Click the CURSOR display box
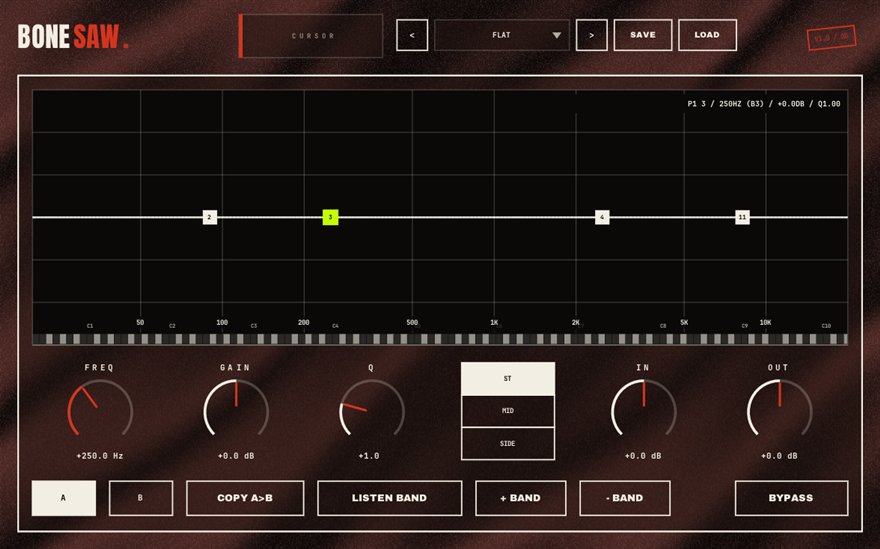 point(311,36)
